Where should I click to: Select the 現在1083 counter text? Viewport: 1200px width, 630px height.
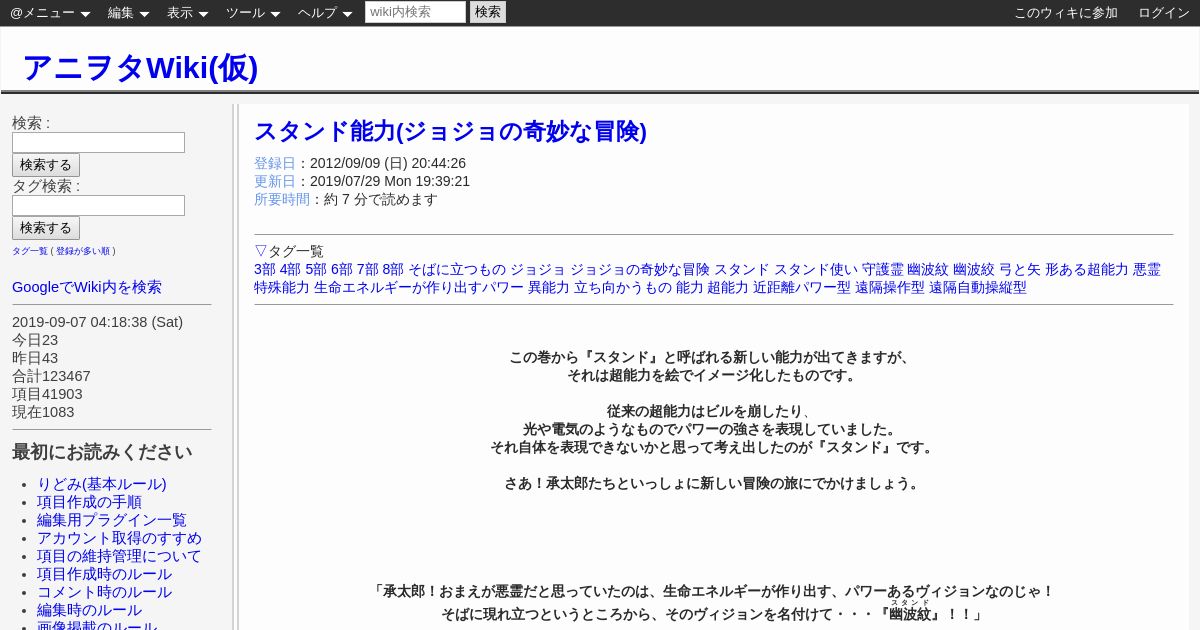click(43, 412)
